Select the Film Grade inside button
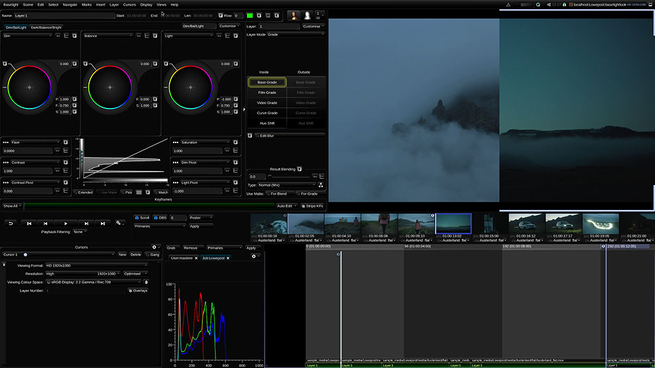Screen dimensions: 655x368 click(267, 92)
